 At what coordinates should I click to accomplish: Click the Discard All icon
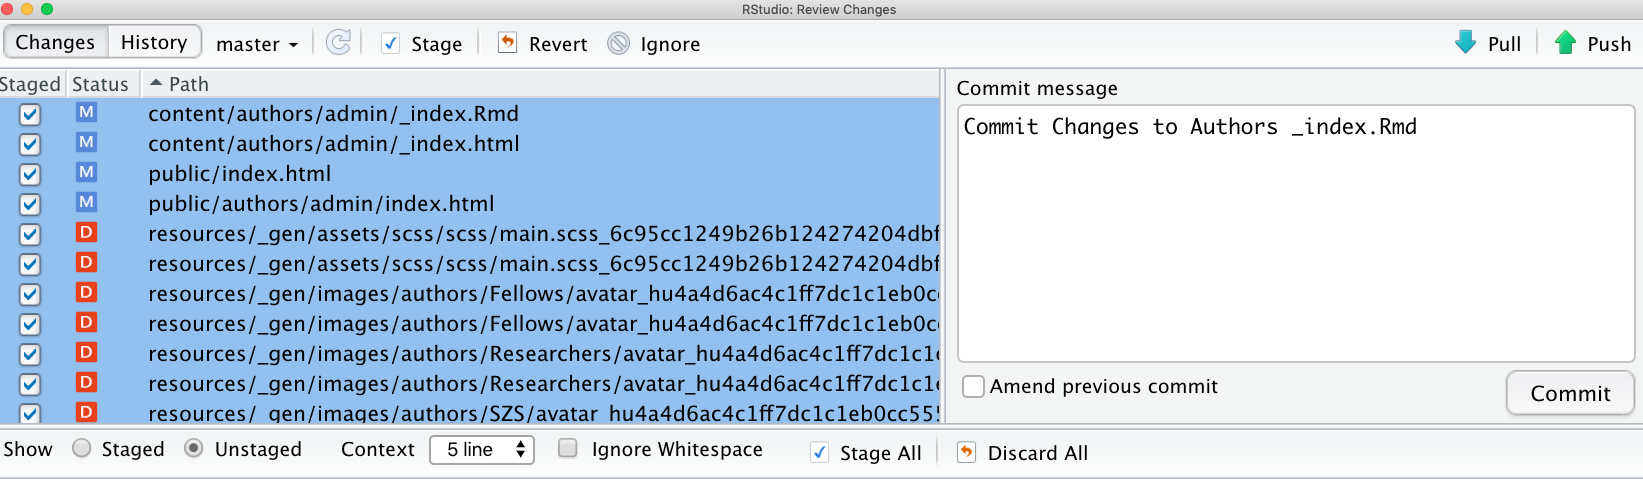(966, 452)
